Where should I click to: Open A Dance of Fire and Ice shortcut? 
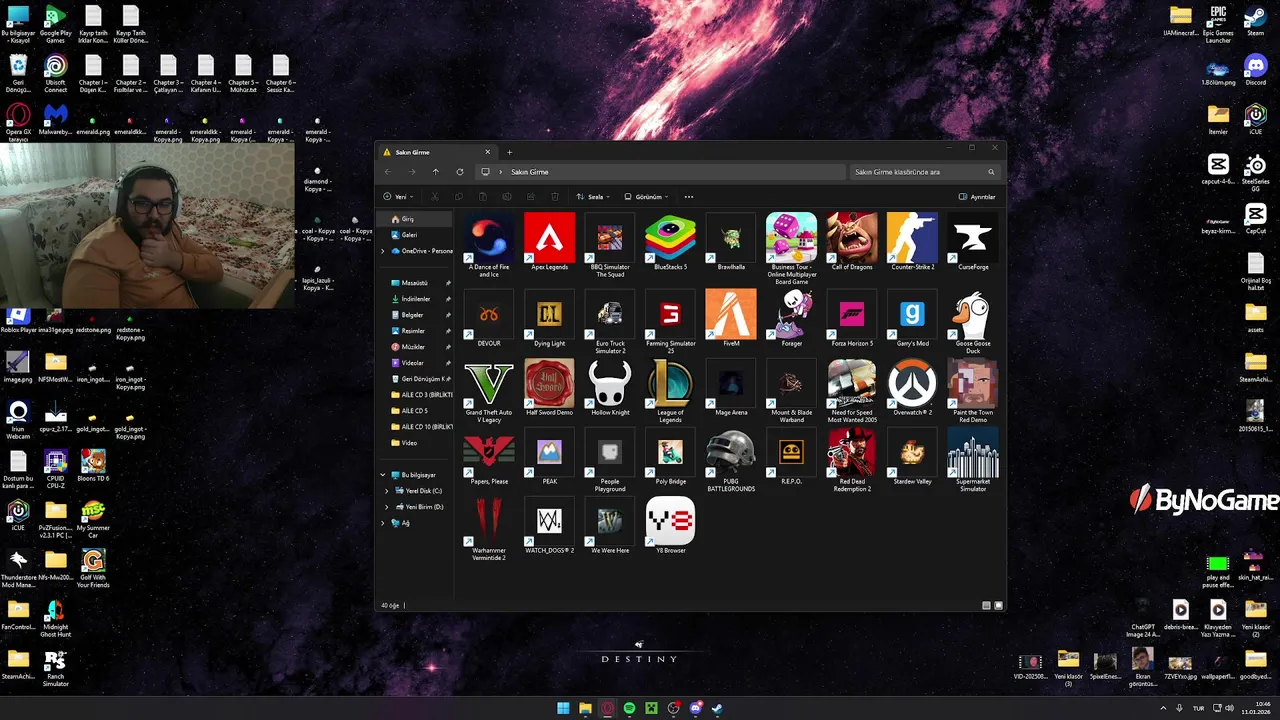tap(489, 245)
